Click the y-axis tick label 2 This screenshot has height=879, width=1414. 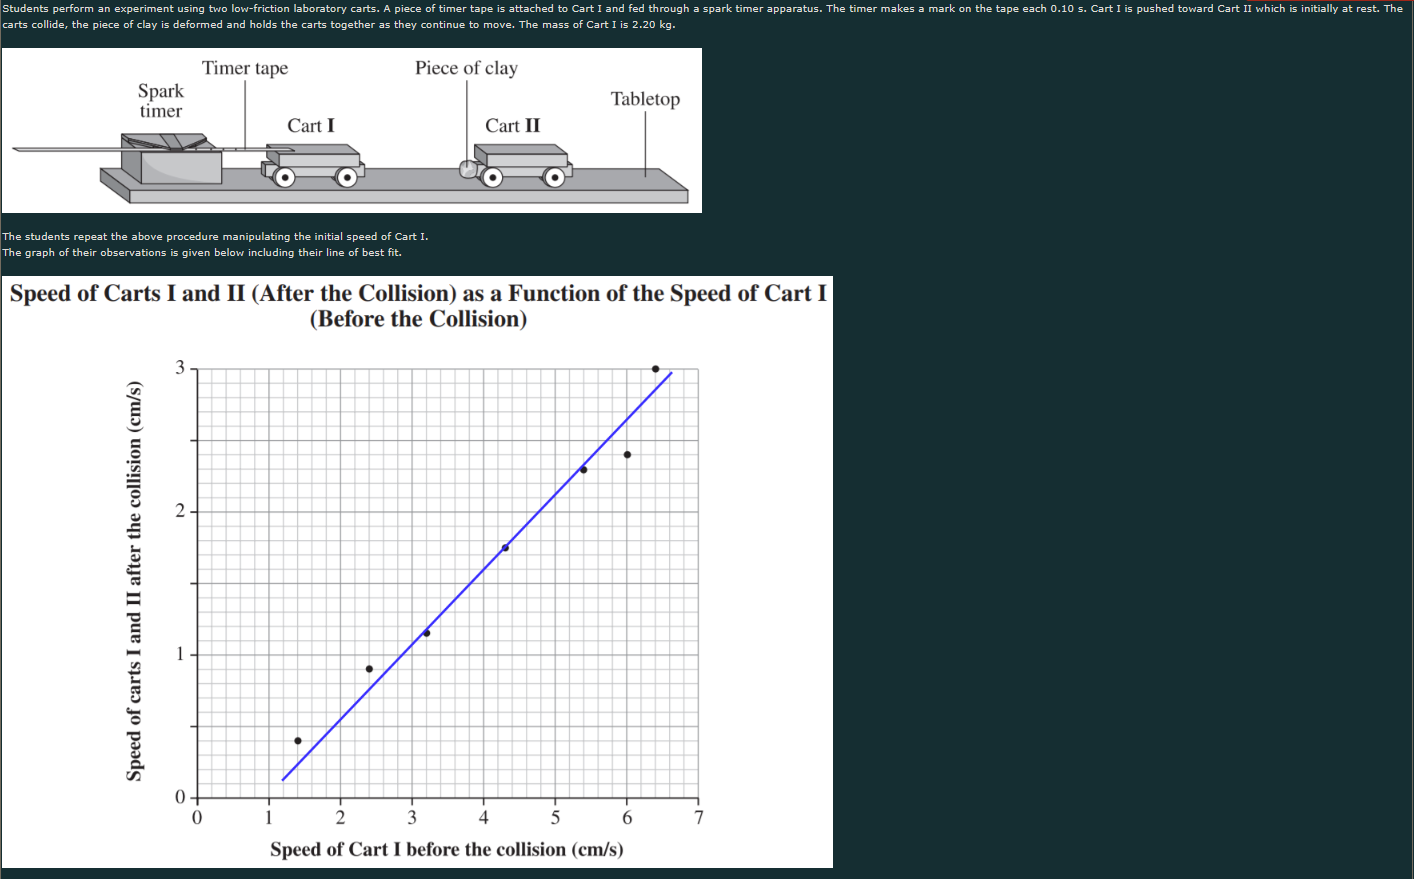click(180, 511)
